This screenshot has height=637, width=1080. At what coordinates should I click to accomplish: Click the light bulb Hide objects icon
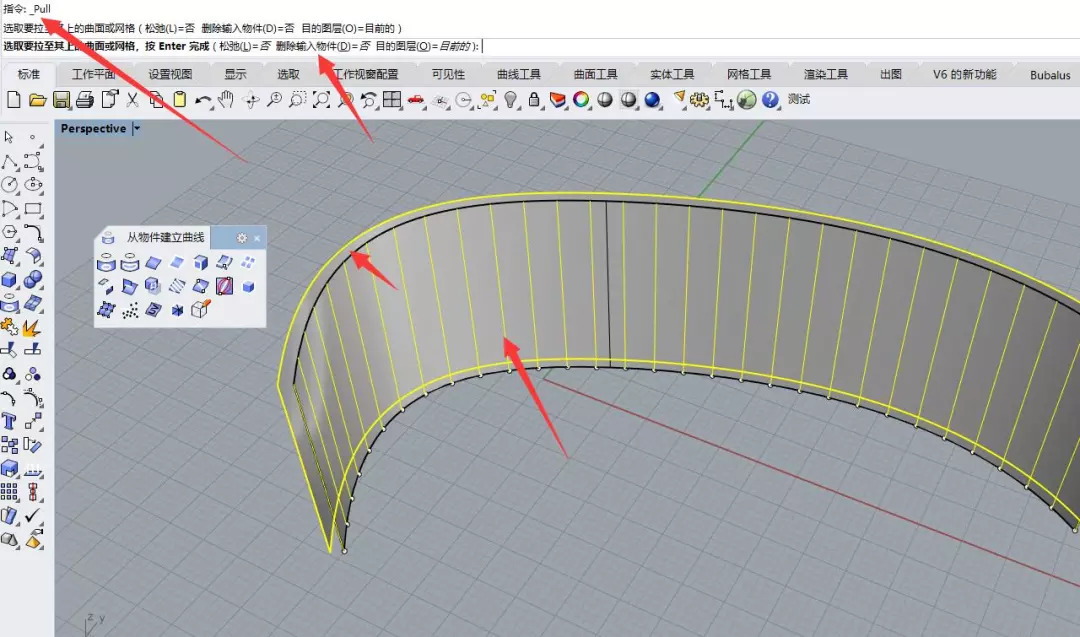tap(511, 99)
